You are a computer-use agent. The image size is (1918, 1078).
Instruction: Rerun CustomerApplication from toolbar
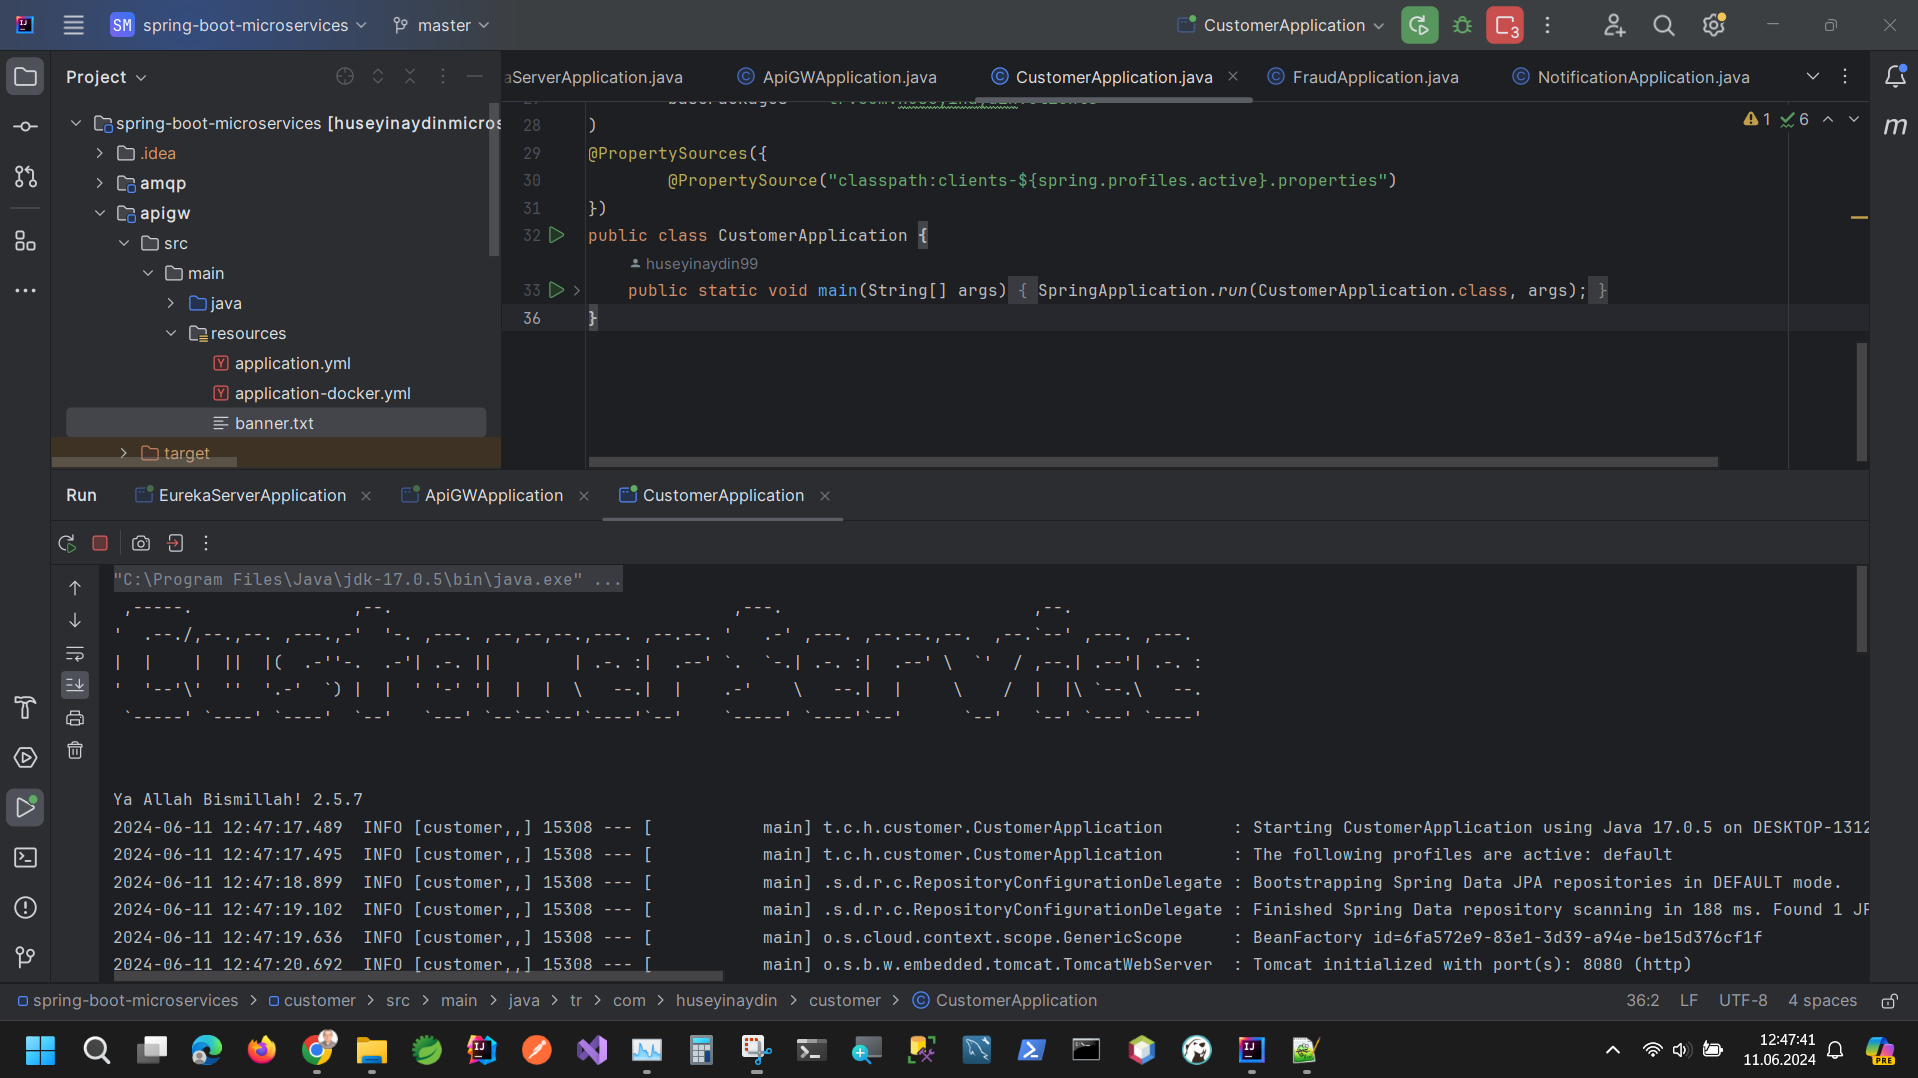point(1419,25)
